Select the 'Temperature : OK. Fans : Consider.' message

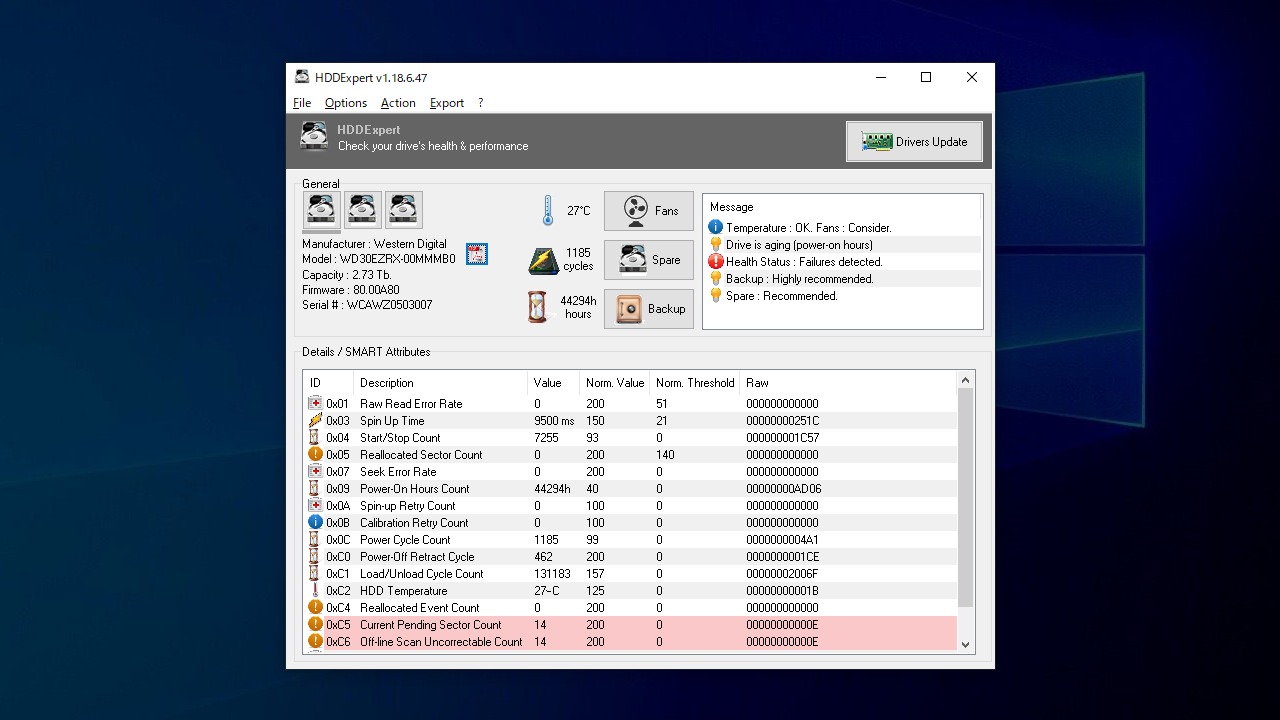808,228
